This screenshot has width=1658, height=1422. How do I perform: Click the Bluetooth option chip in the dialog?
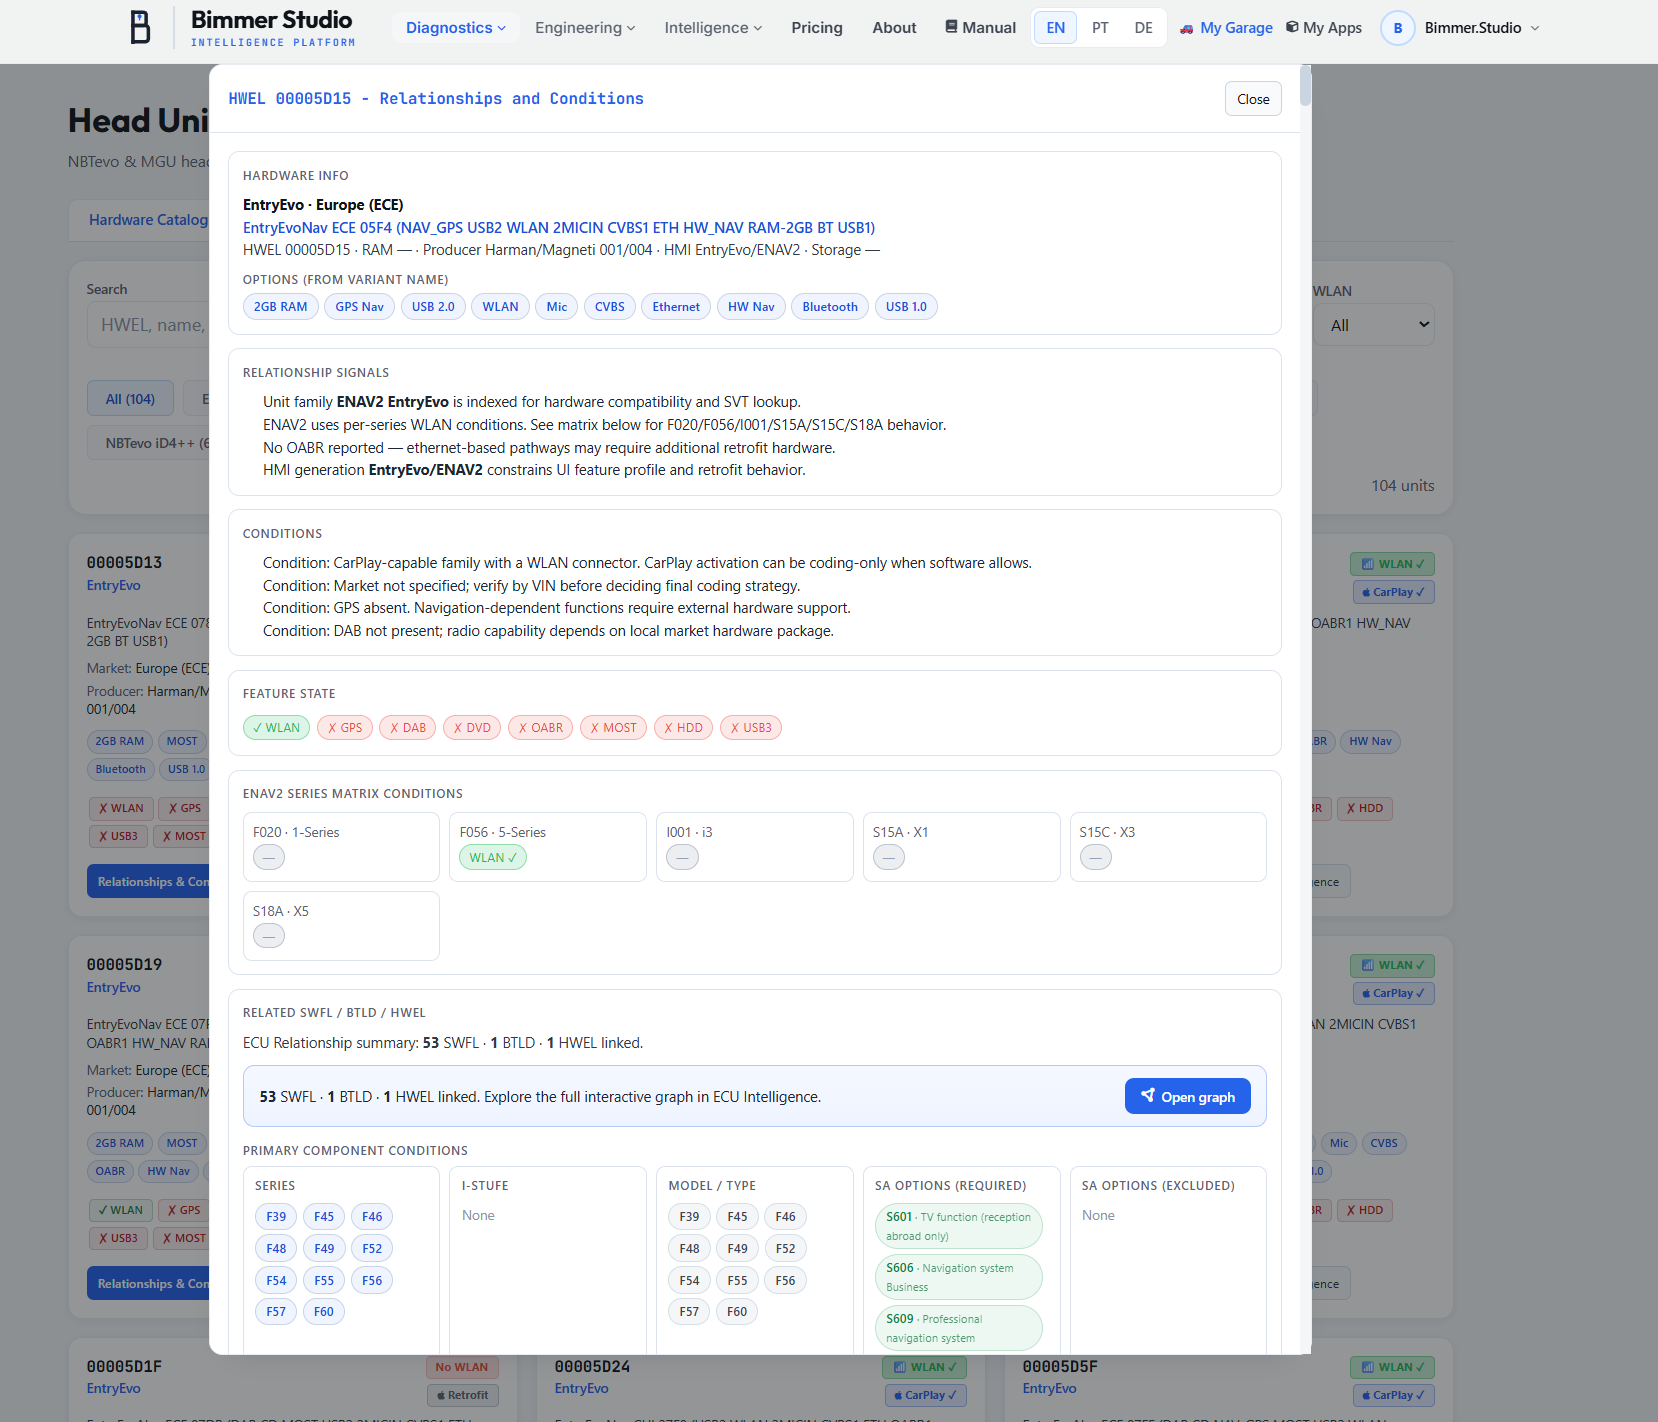pyautogui.click(x=830, y=307)
